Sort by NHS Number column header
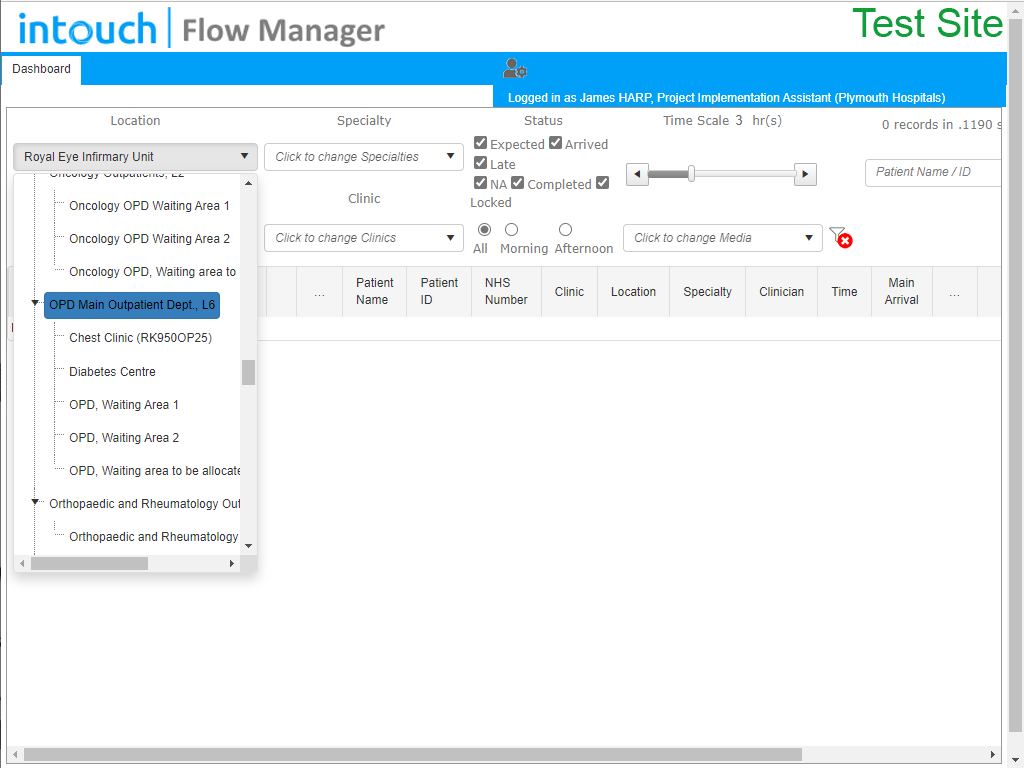Viewport: 1024px width, 768px height. coord(506,291)
